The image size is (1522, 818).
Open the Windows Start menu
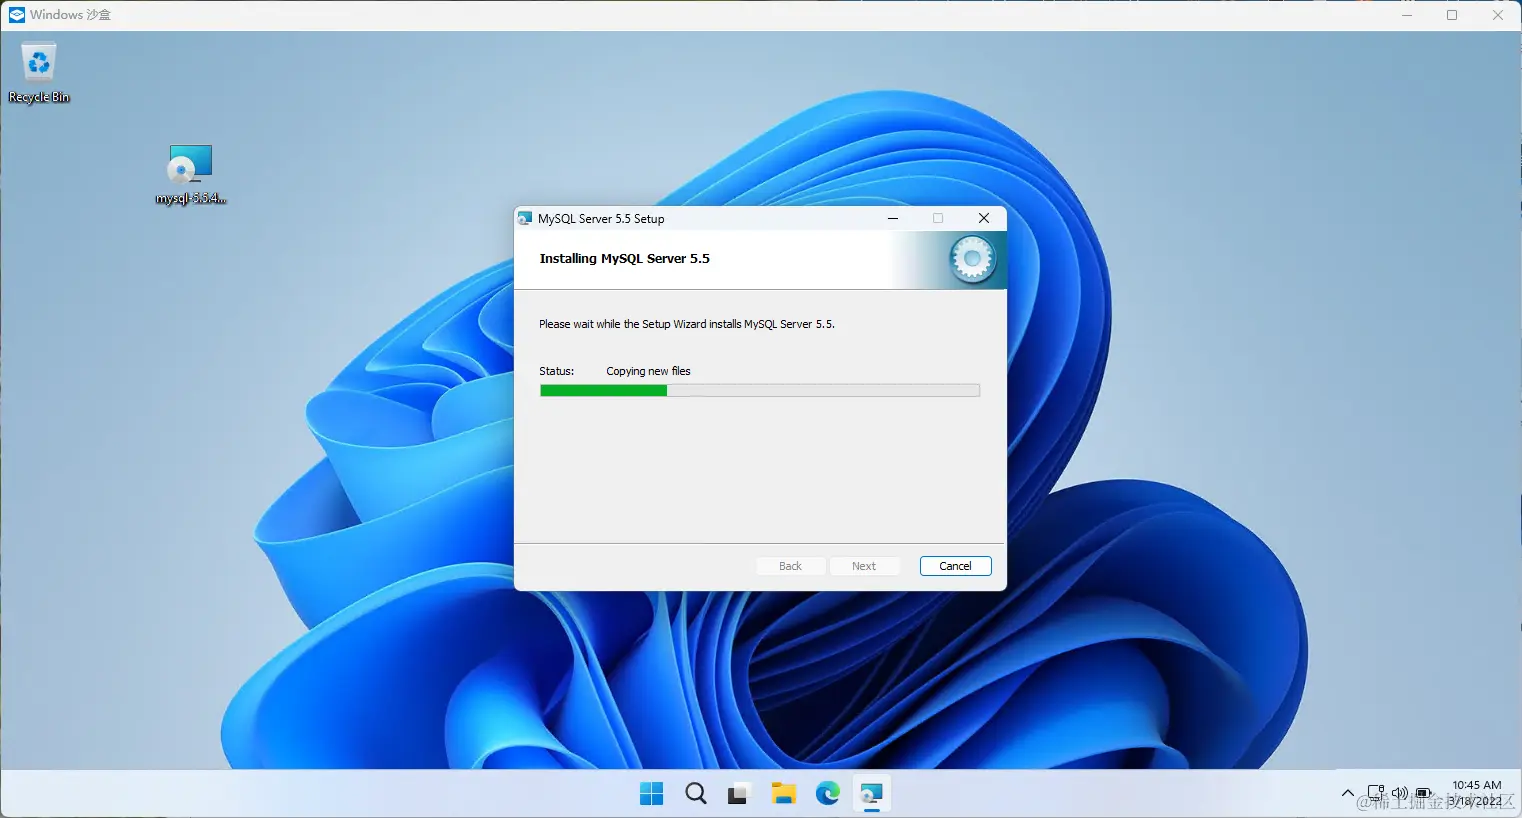651,794
